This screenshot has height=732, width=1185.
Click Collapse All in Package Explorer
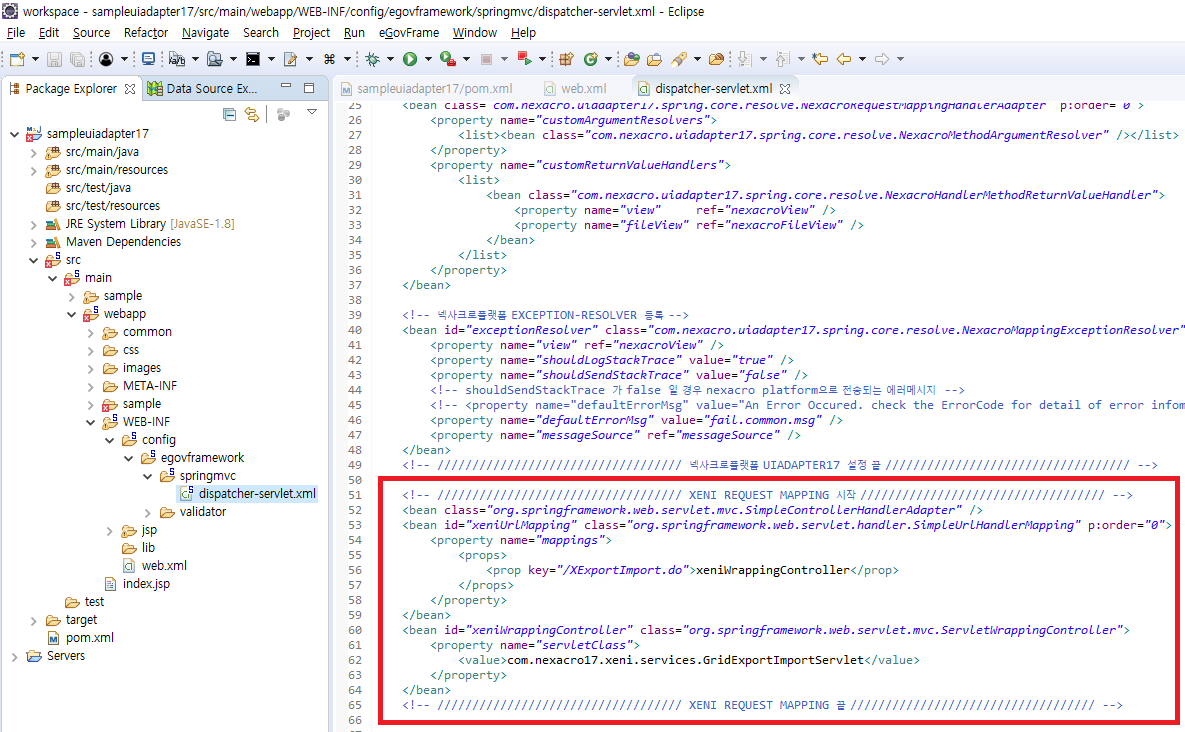[x=230, y=115]
